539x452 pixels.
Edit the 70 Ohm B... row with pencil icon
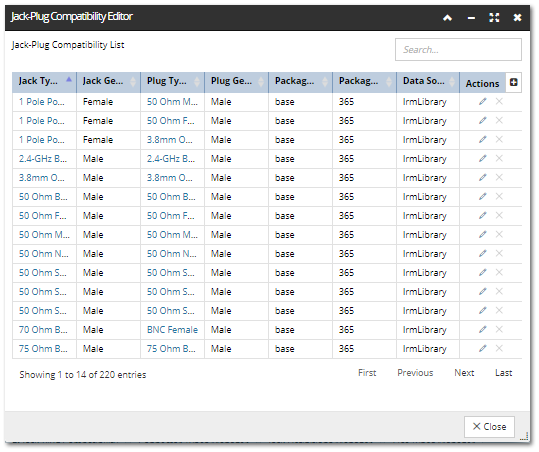tap(483, 330)
